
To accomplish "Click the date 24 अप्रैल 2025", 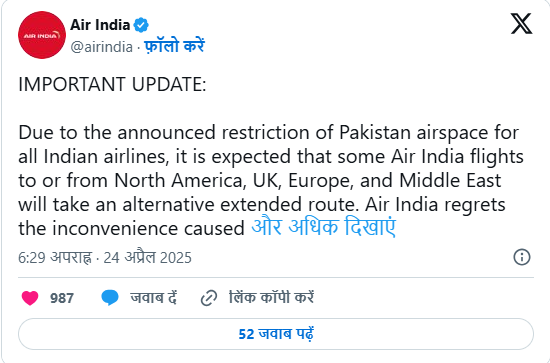I will [x=148, y=258].
